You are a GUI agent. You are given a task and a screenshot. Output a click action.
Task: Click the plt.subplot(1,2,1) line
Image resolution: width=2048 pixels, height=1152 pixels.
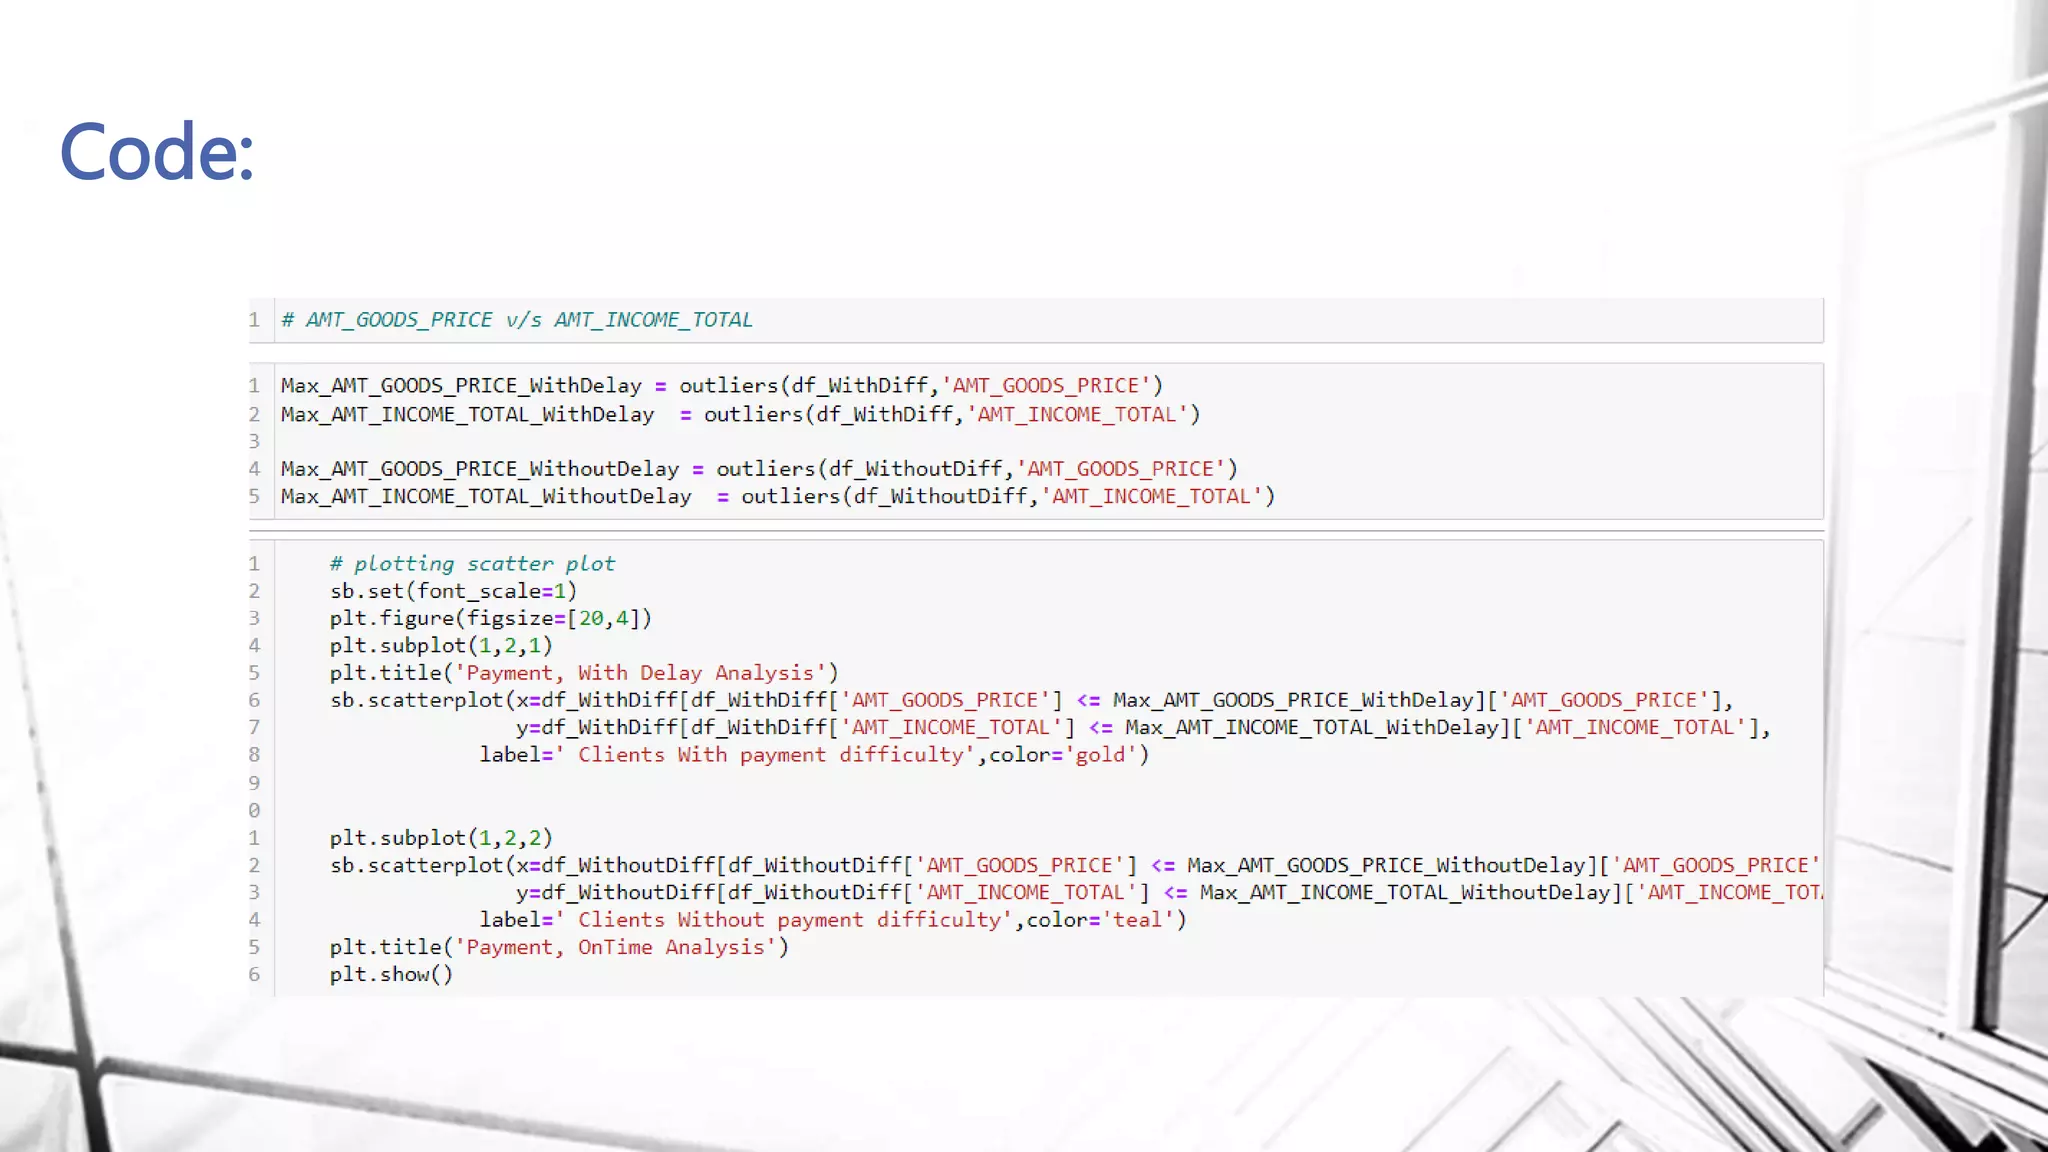click(x=440, y=646)
